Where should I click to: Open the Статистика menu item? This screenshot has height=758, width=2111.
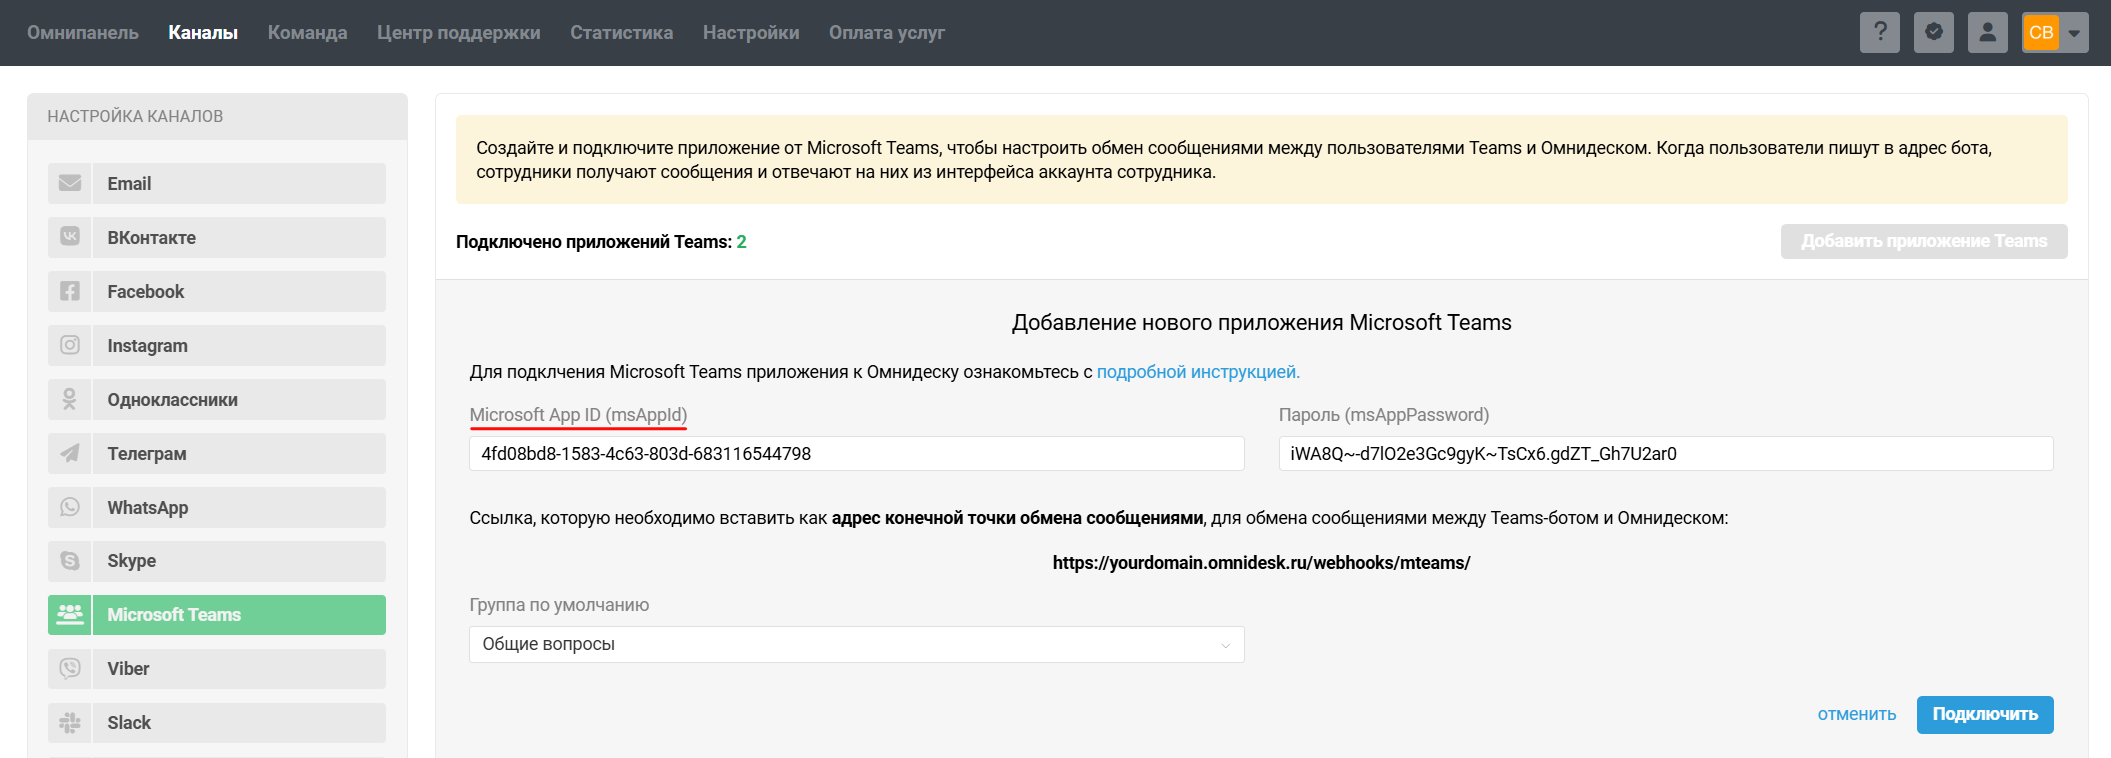(x=622, y=32)
